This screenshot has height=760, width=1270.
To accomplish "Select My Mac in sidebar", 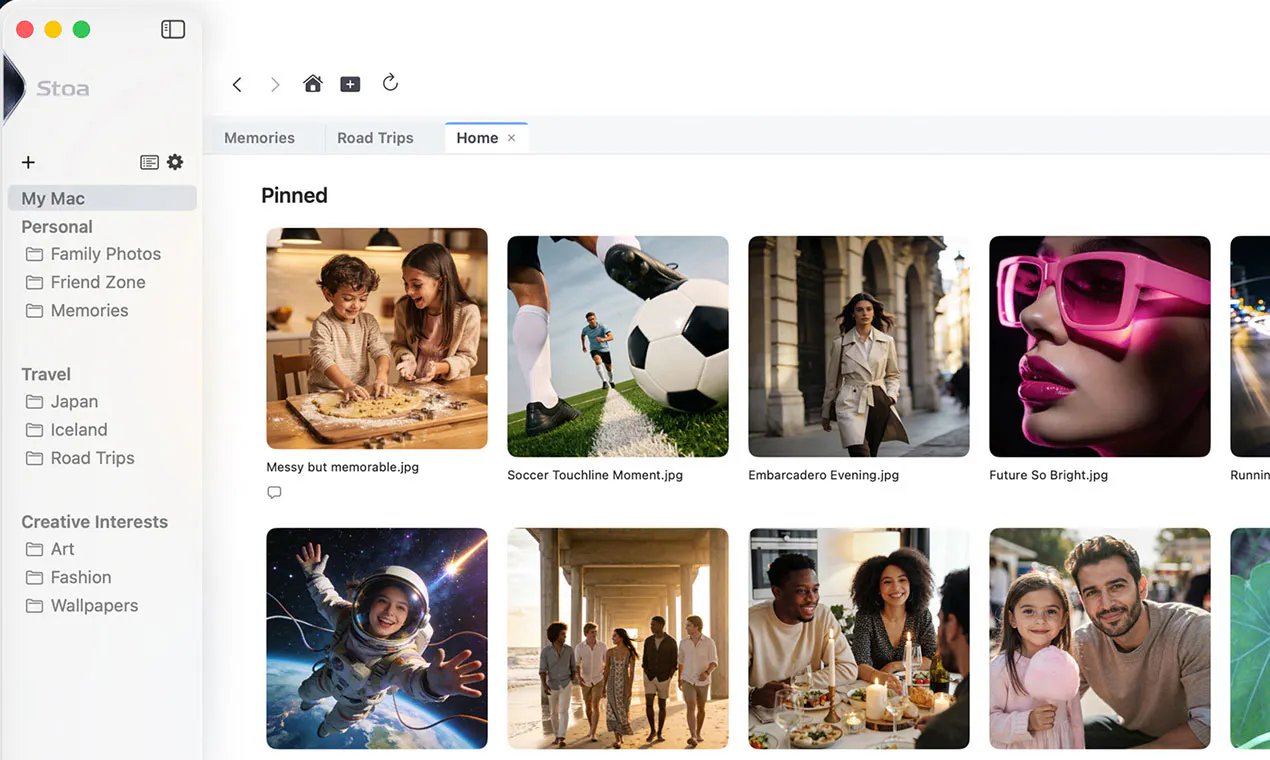I will (102, 198).
